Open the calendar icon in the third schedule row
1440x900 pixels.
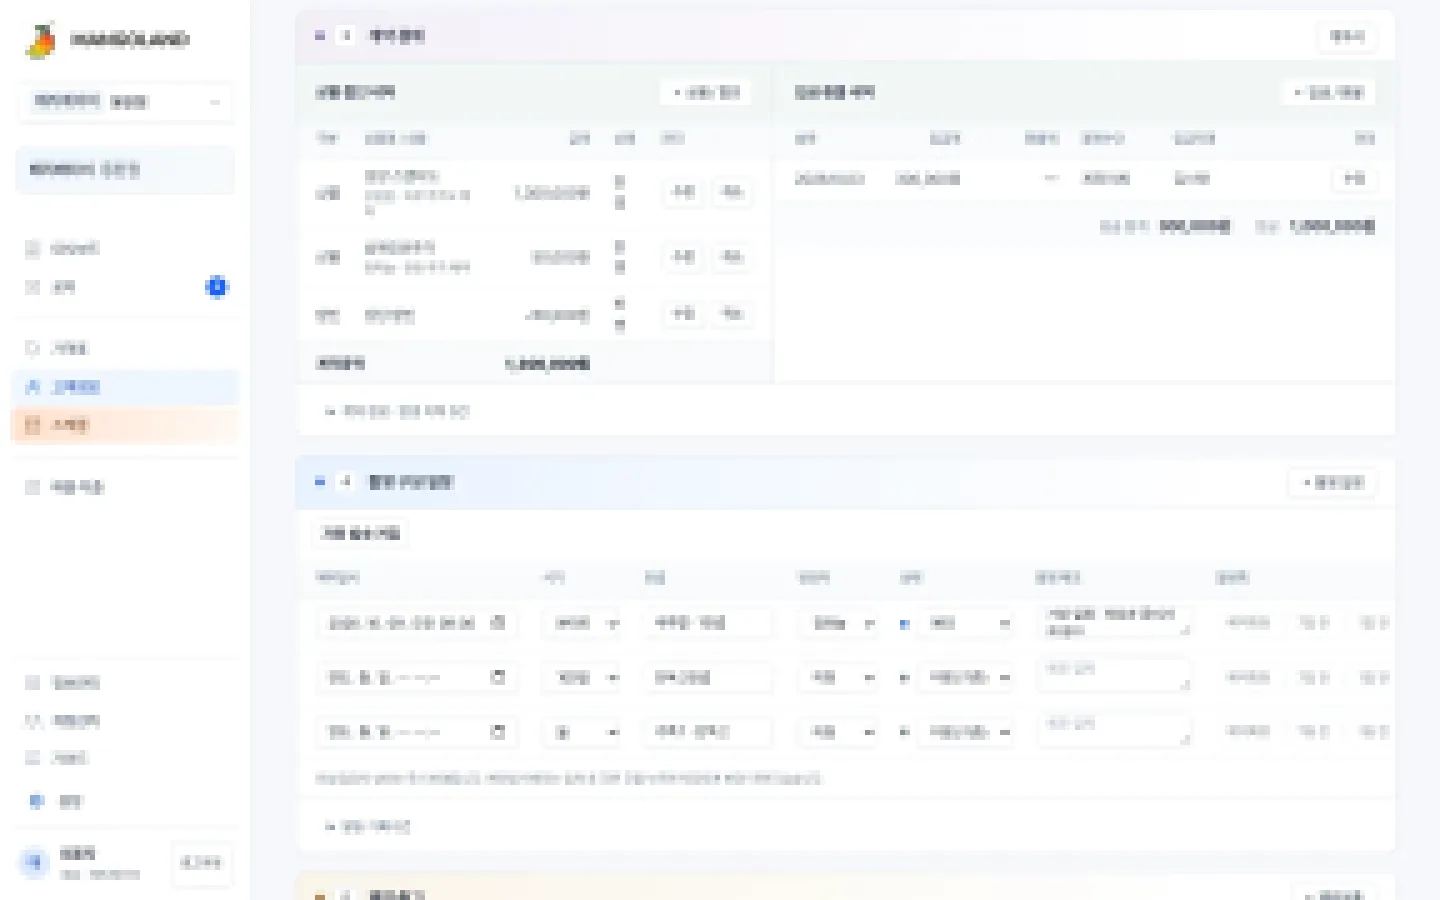pos(498,732)
